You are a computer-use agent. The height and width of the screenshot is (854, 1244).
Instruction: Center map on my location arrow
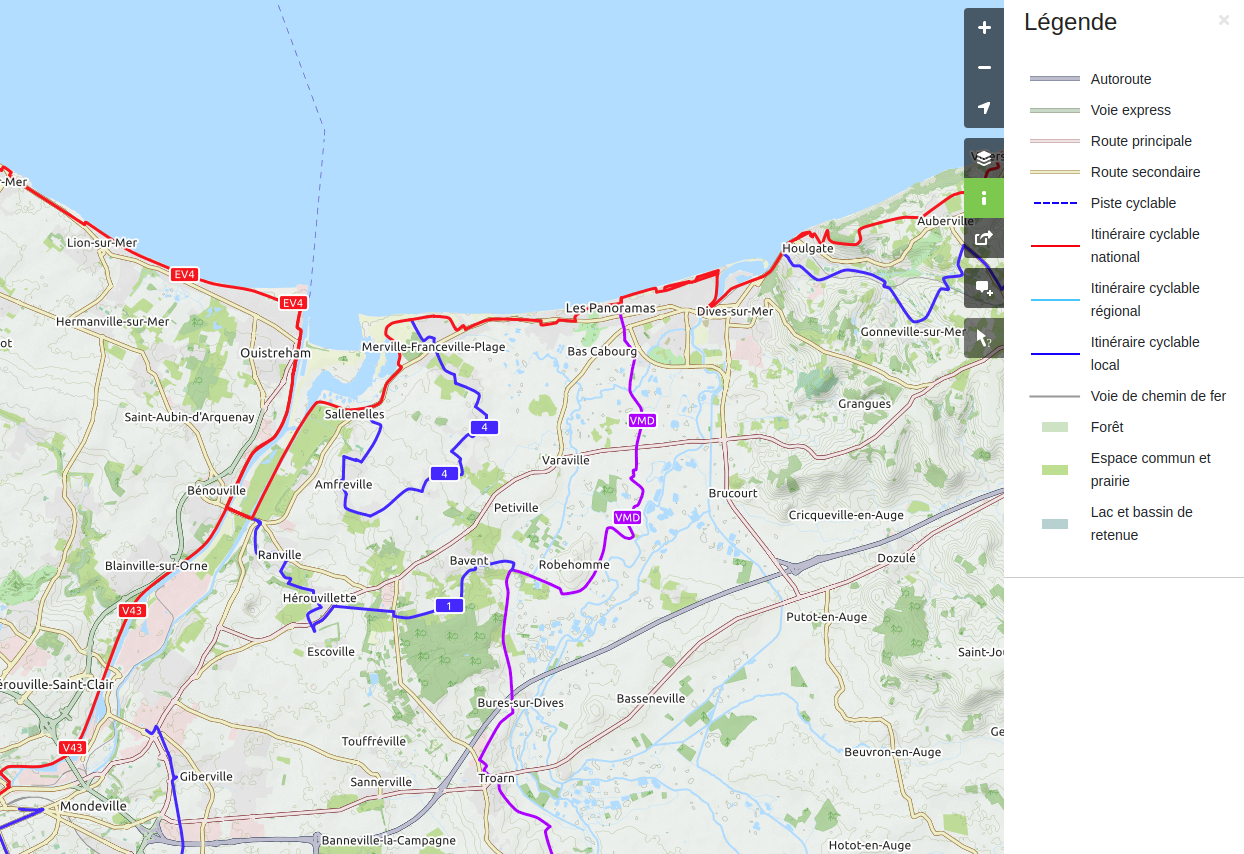[984, 108]
